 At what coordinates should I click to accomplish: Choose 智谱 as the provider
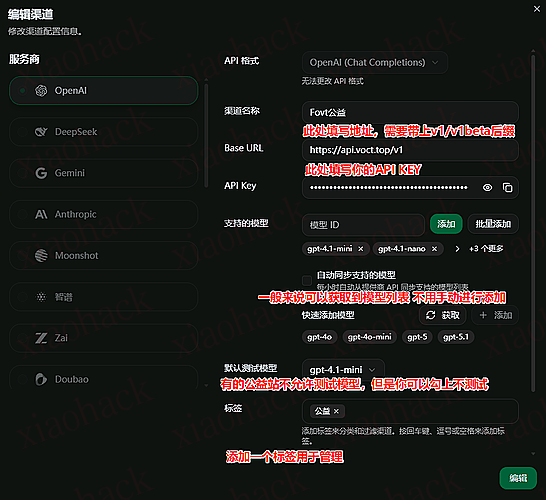pos(104,297)
